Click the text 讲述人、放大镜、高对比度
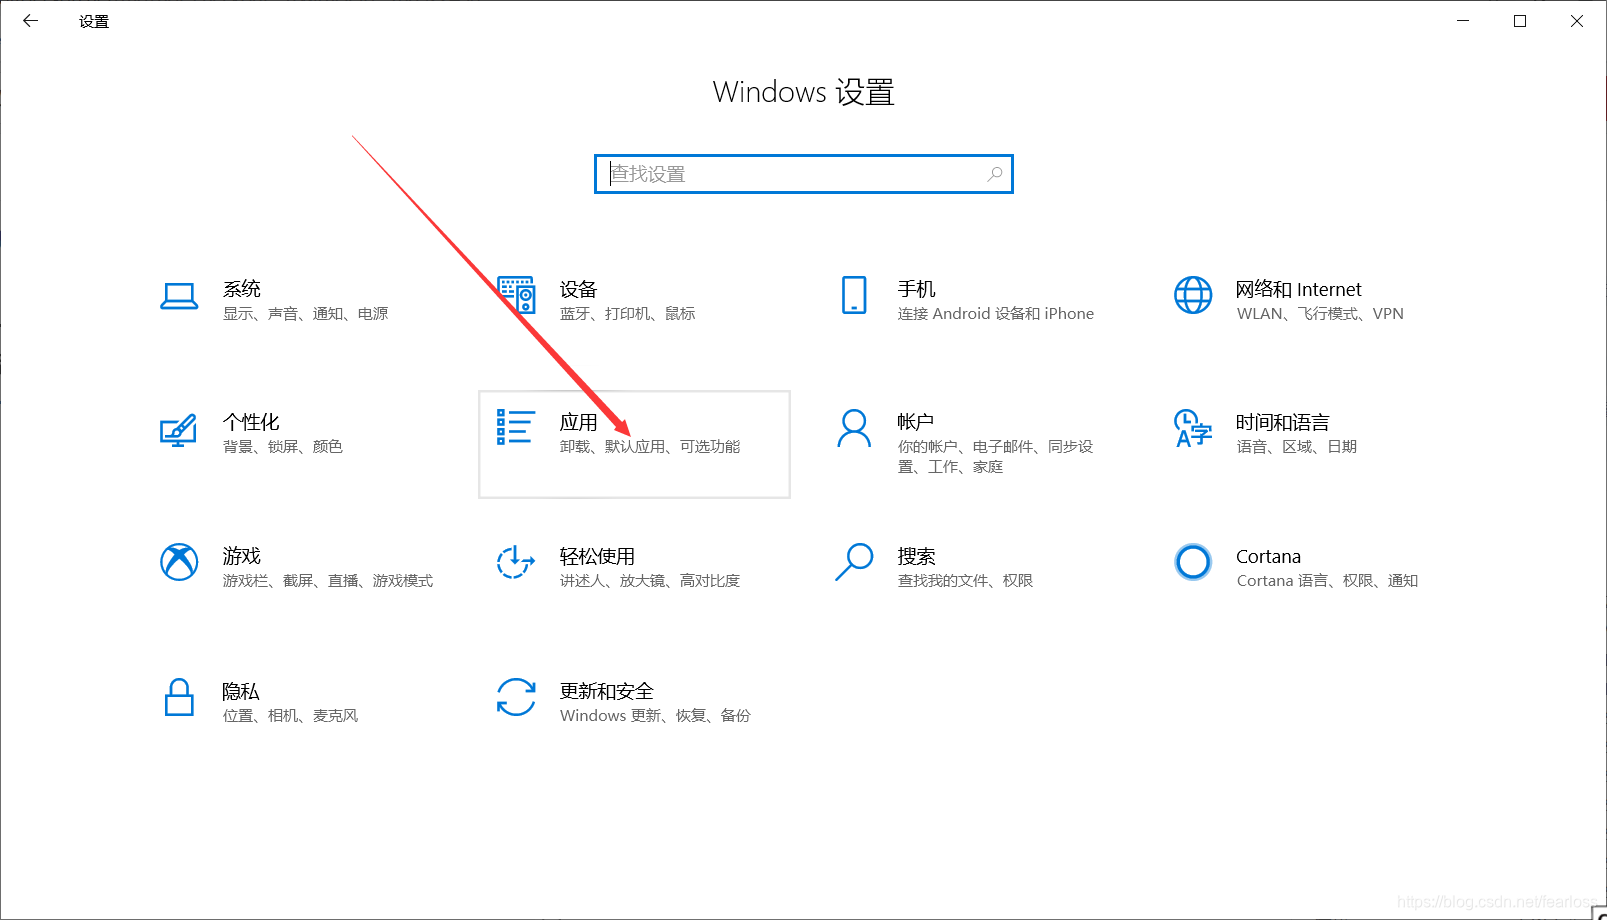Image resolution: width=1607 pixels, height=920 pixels. click(x=650, y=581)
